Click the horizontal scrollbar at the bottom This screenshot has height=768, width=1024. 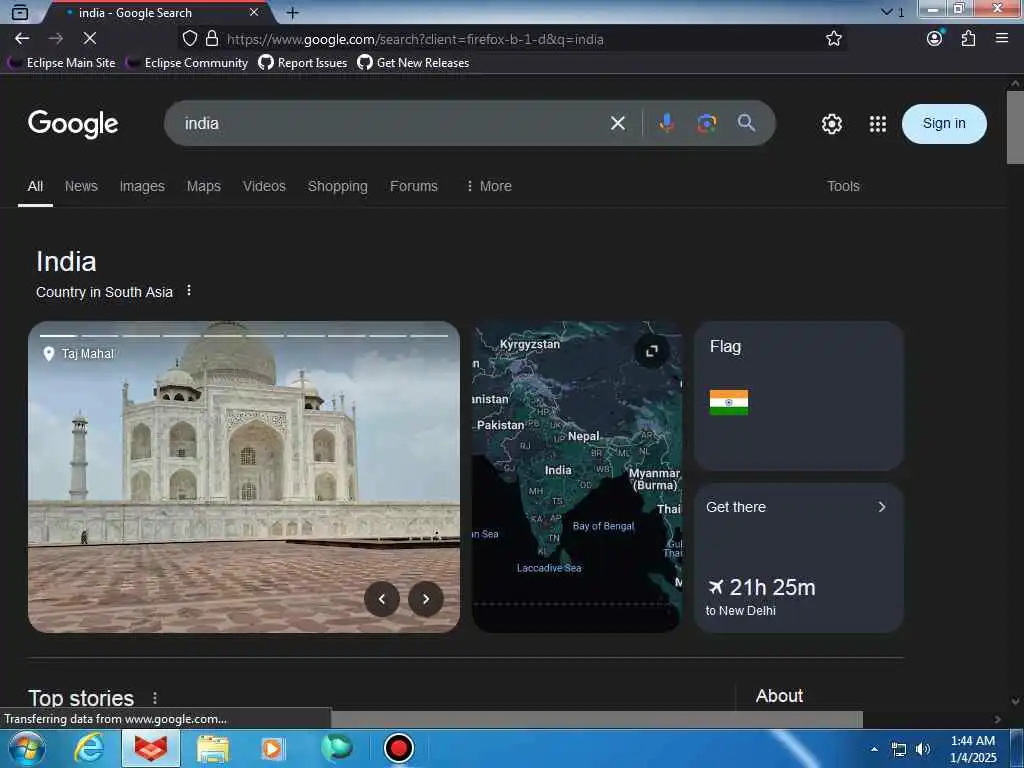tap(596, 719)
